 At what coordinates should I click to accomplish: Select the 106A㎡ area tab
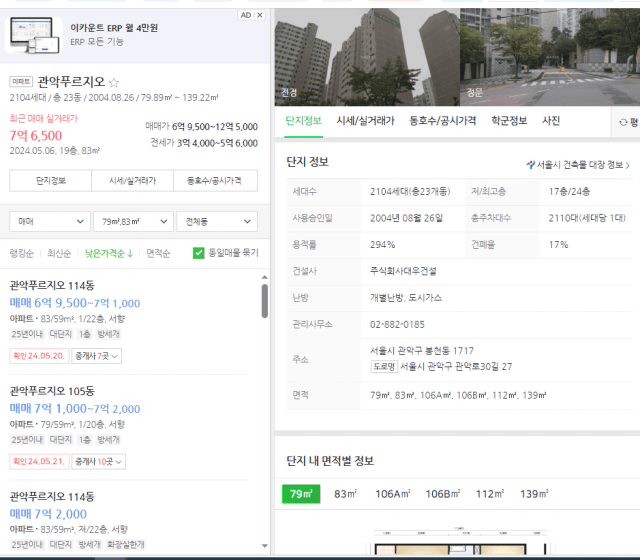pyautogui.click(x=393, y=494)
